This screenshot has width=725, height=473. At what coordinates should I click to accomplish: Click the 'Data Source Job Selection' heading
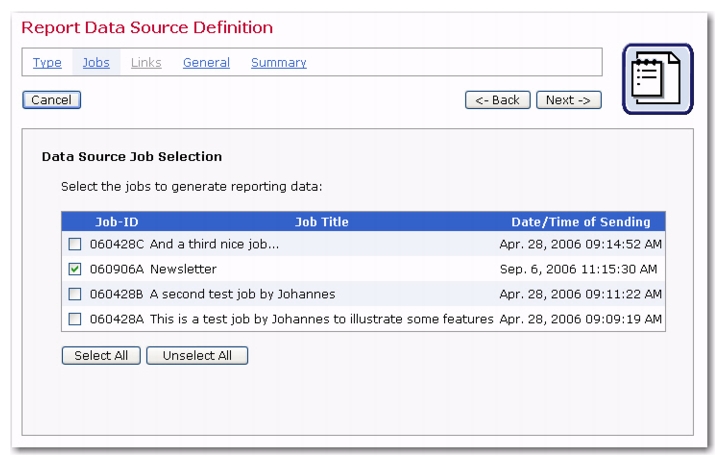[132, 157]
